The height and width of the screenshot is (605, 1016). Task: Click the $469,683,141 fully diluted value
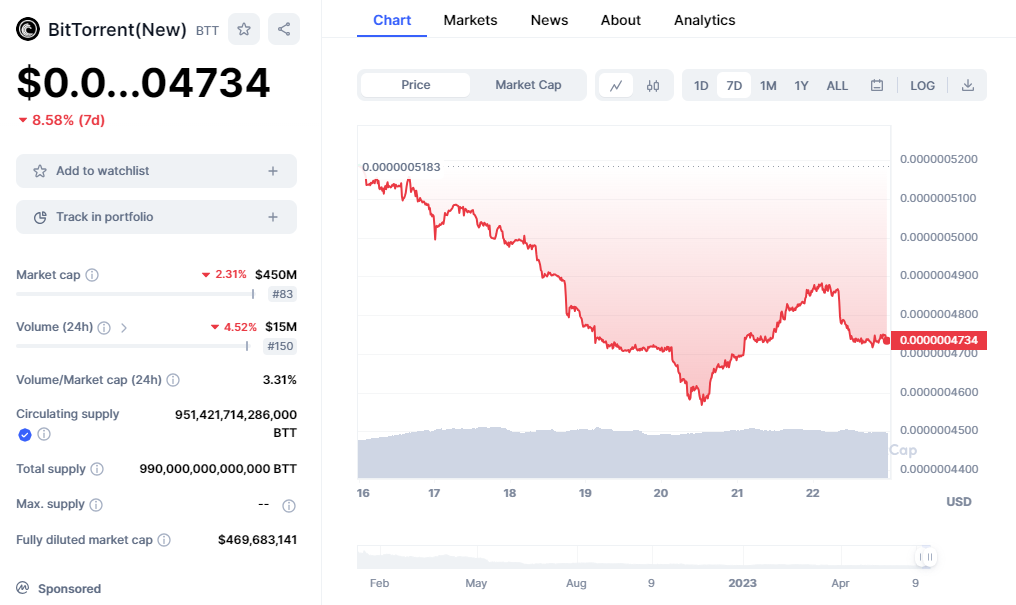(x=257, y=540)
